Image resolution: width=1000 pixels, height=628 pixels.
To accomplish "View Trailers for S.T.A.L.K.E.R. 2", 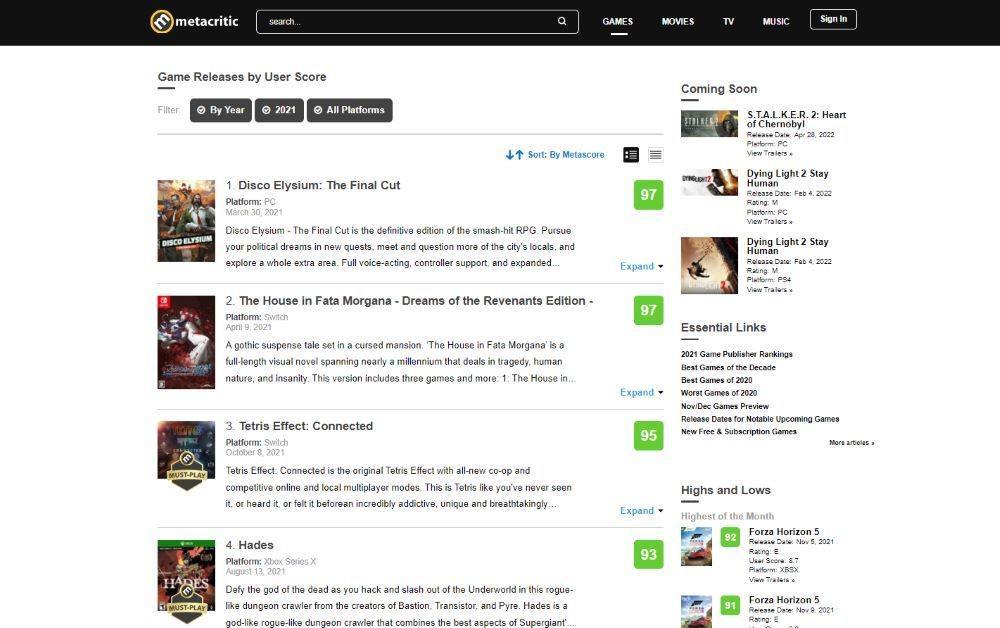I will 769,153.
